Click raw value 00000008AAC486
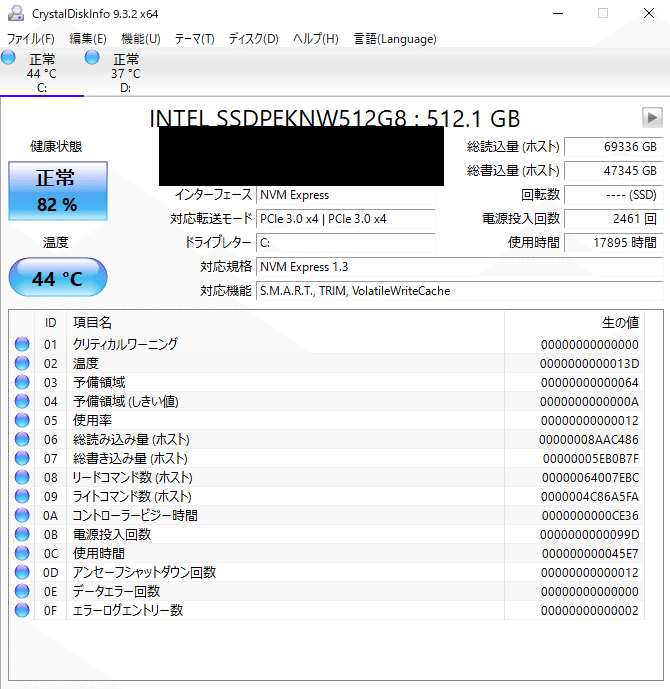This screenshot has width=670, height=689. (x=589, y=440)
